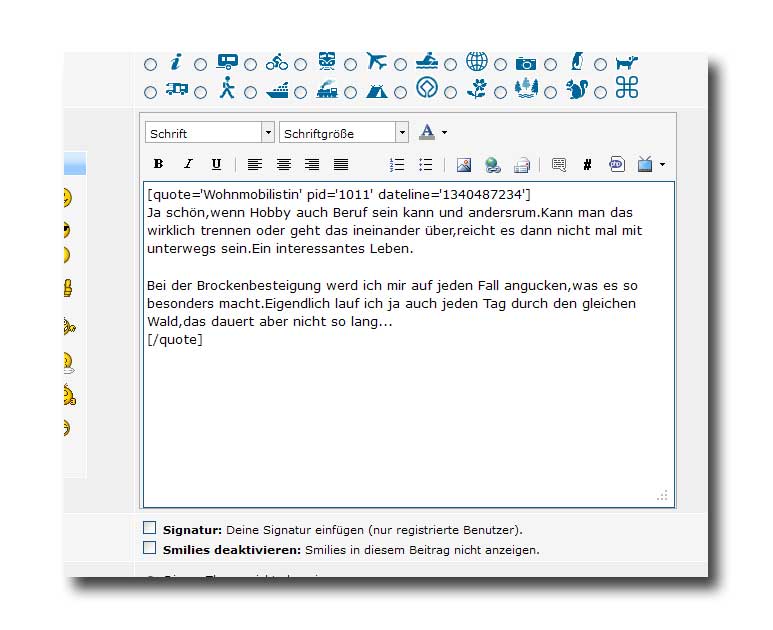The height and width of the screenshot is (630, 773).
Task: Center align the post text
Action: point(284,165)
